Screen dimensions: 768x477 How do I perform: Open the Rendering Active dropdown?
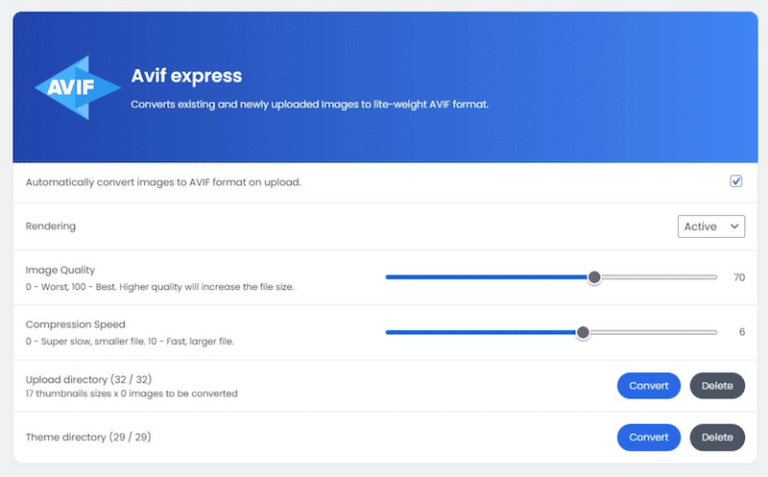pyautogui.click(x=711, y=226)
